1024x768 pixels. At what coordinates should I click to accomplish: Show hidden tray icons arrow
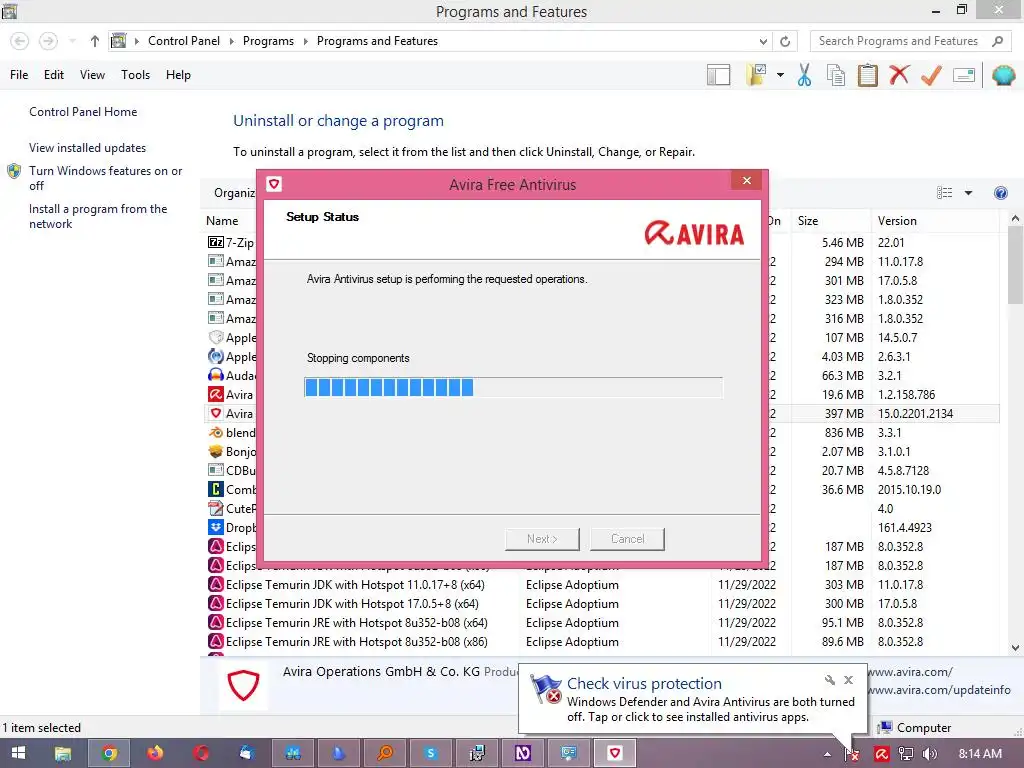(x=827, y=754)
